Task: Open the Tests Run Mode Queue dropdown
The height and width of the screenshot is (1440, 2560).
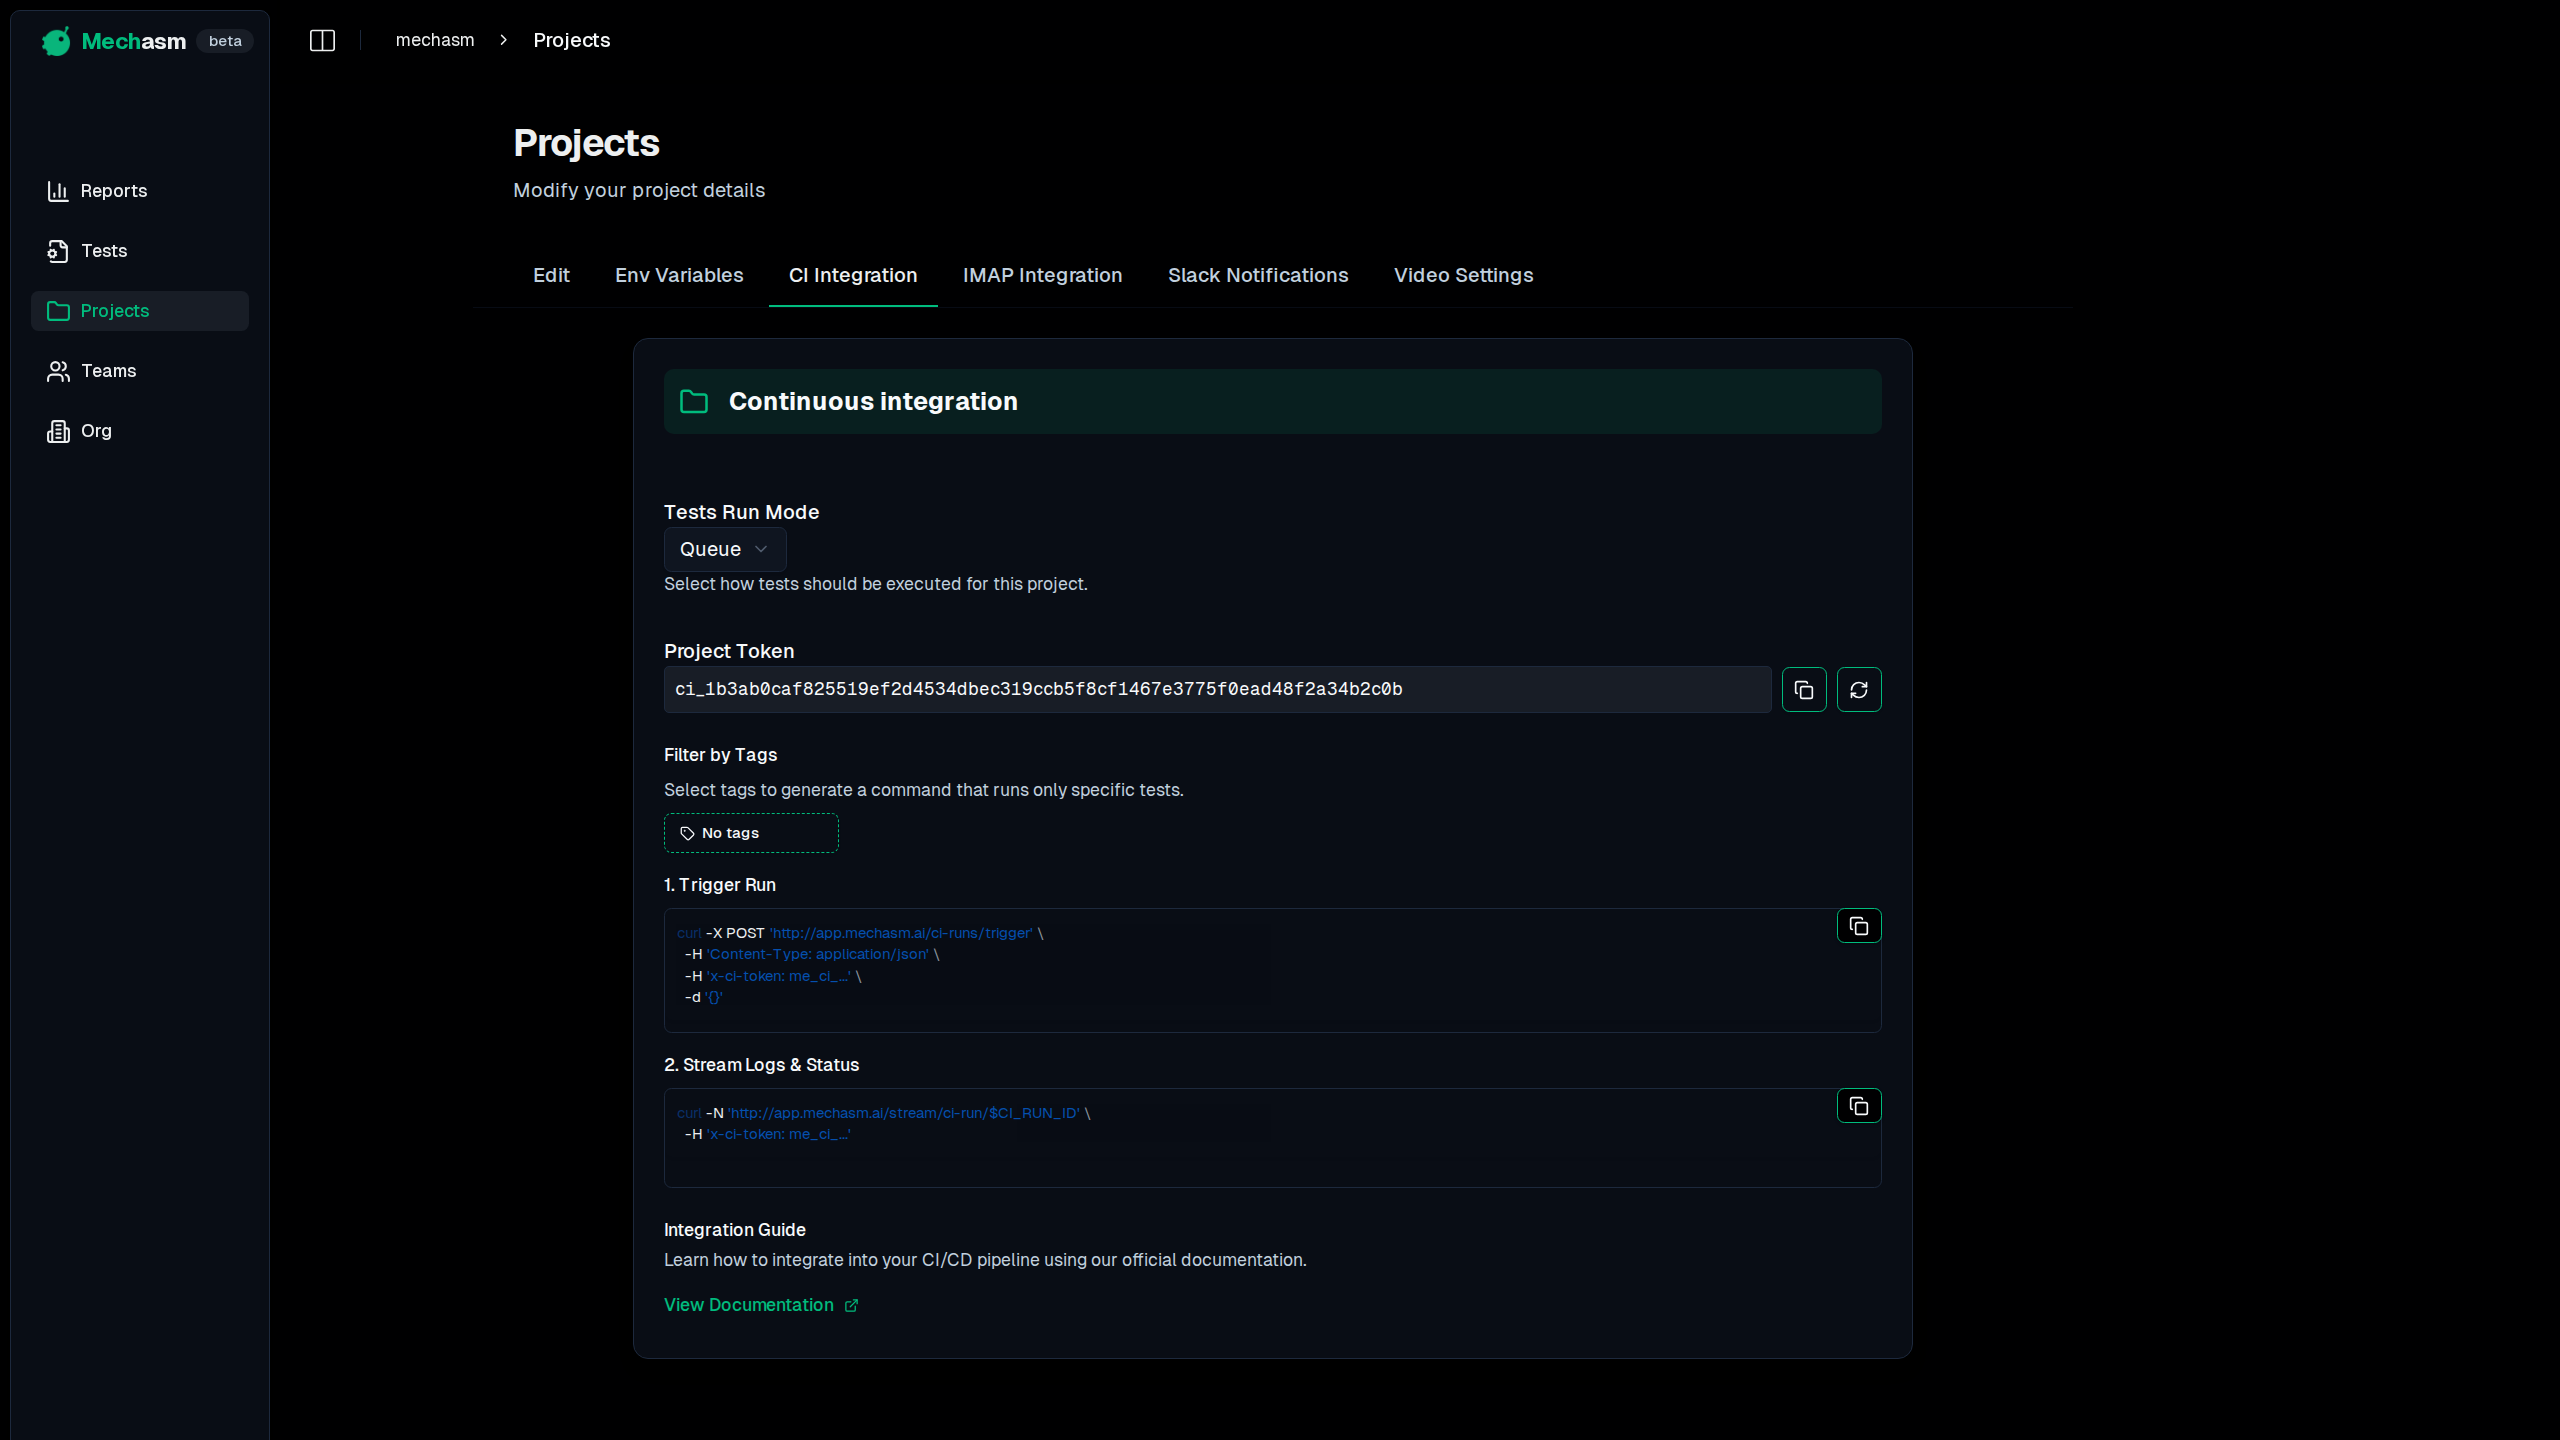Action: (x=723, y=549)
